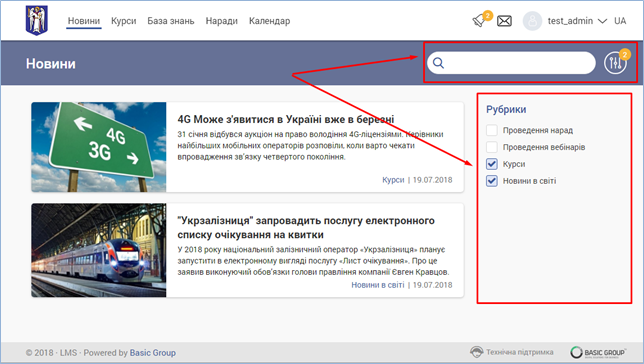Go to the Календар menu item

pos(269,21)
